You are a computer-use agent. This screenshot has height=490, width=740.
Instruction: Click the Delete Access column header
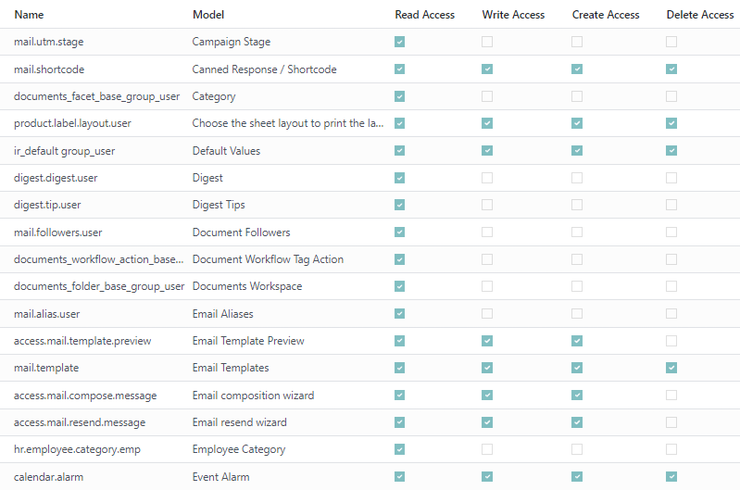coord(700,15)
